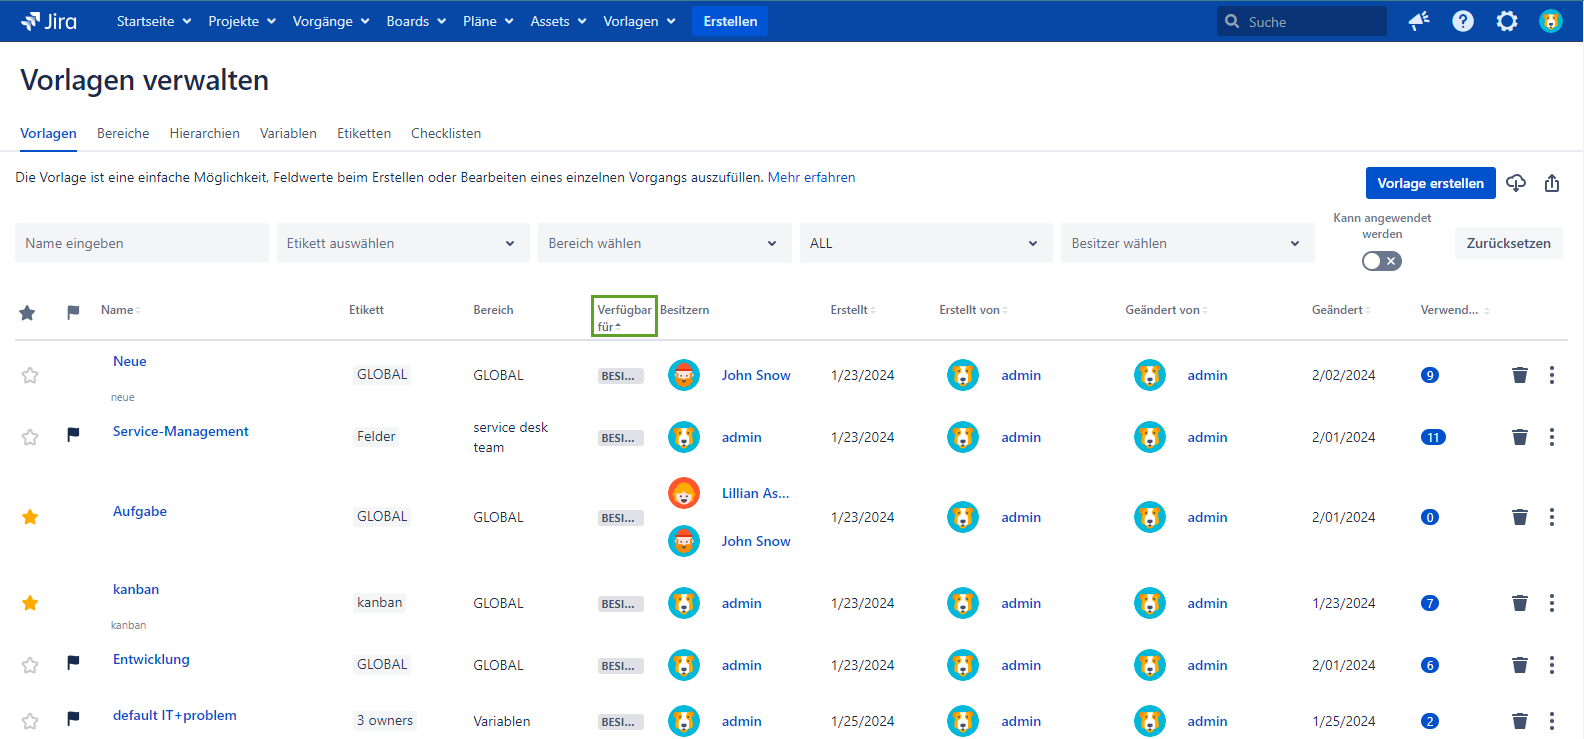Click the cloud download import icon
1584x739 pixels.
pyautogui.click(x=1516, y=183)
